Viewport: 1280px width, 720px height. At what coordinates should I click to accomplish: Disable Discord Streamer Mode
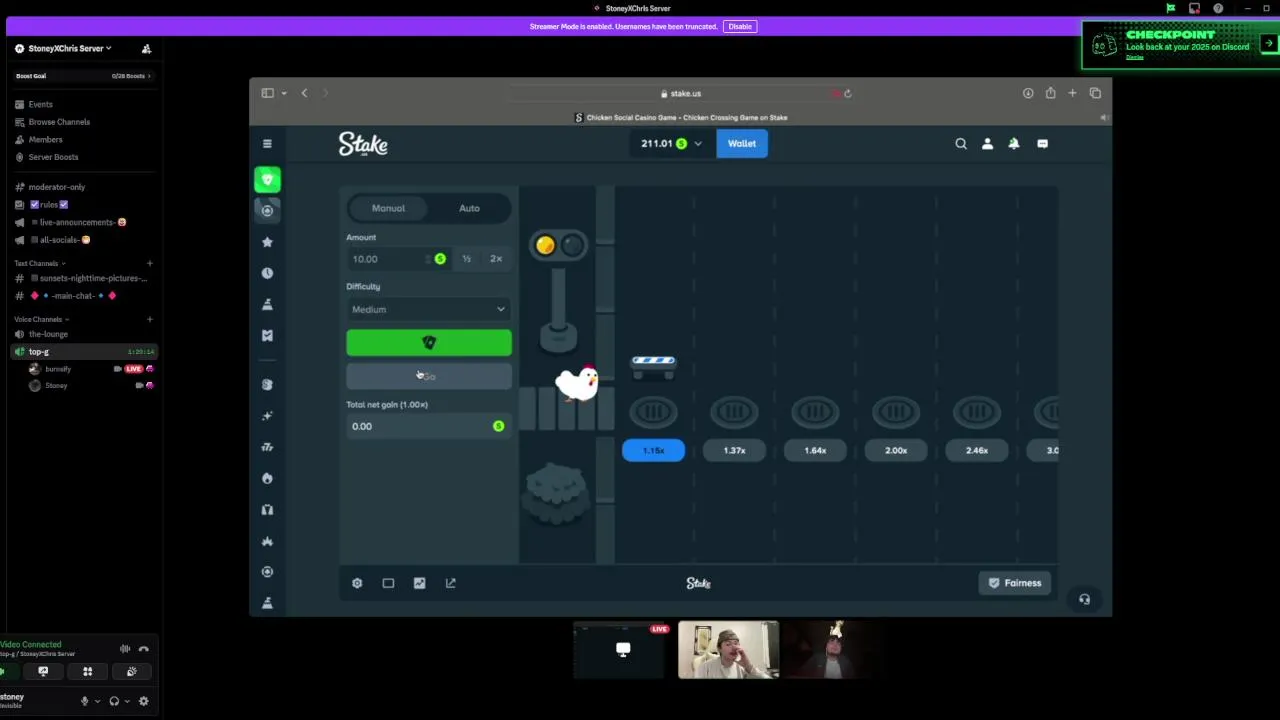(740, 26)
